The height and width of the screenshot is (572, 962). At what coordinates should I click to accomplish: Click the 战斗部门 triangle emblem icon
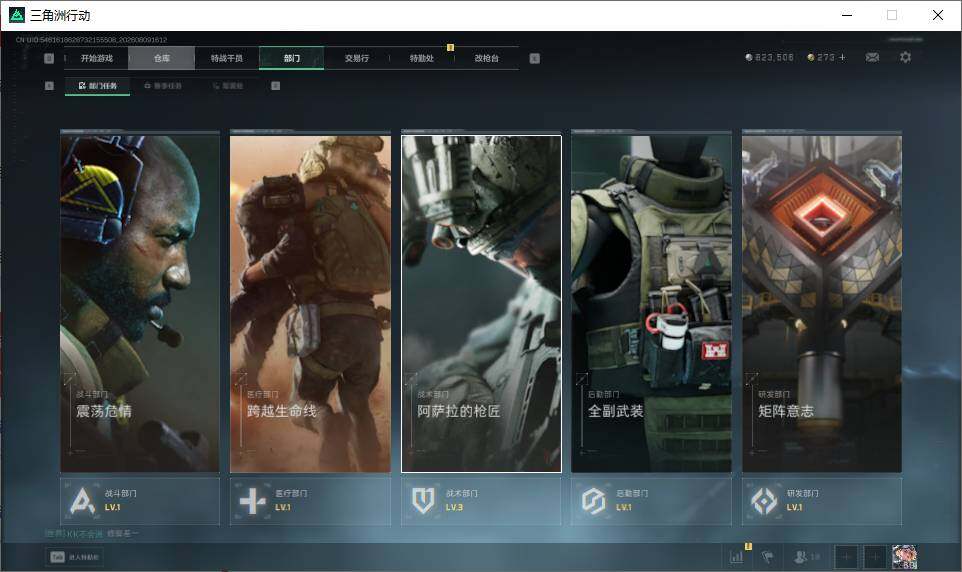click(x=82, y=500)
